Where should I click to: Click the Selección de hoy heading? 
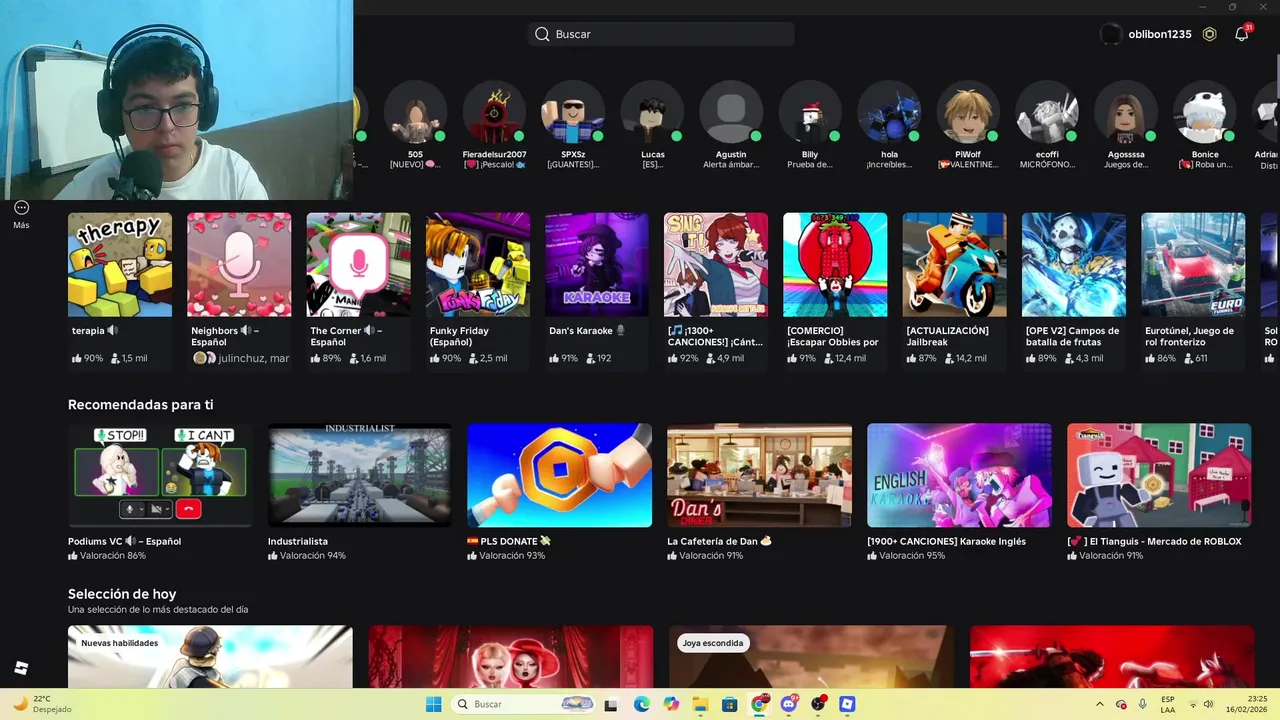click(122, 594)
